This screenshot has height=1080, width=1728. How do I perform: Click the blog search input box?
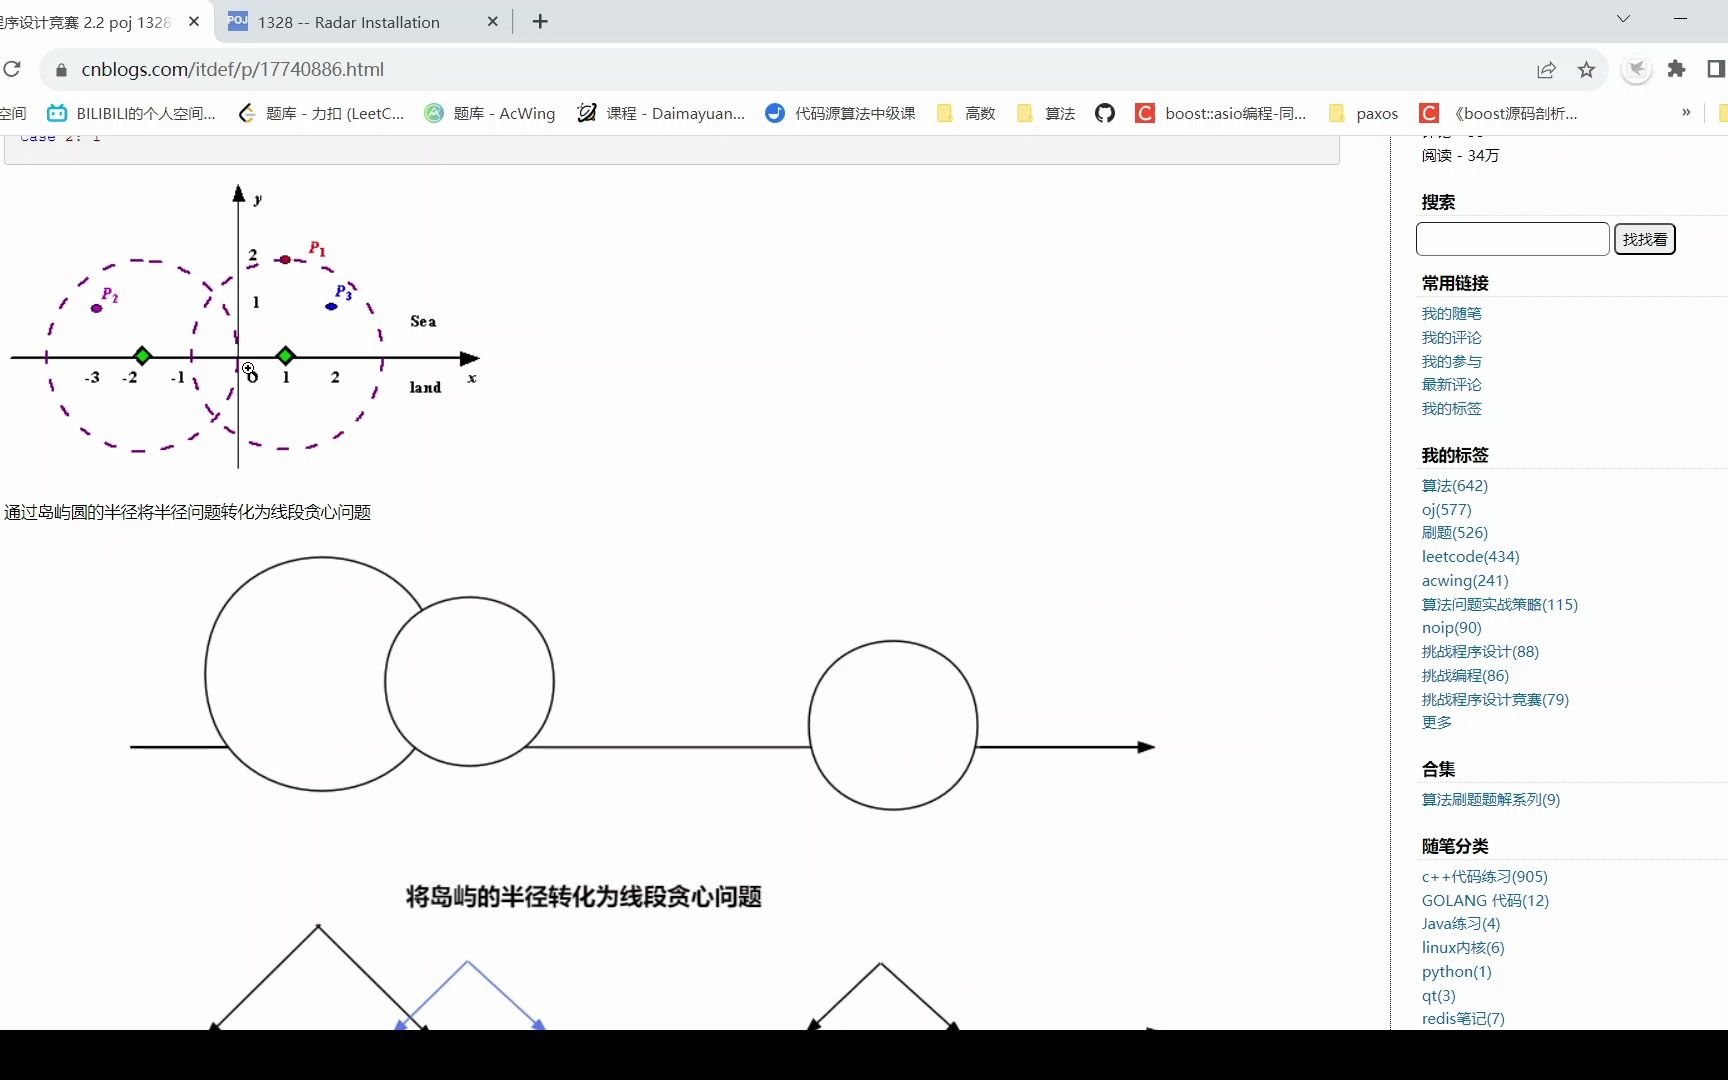[1512, 239]
